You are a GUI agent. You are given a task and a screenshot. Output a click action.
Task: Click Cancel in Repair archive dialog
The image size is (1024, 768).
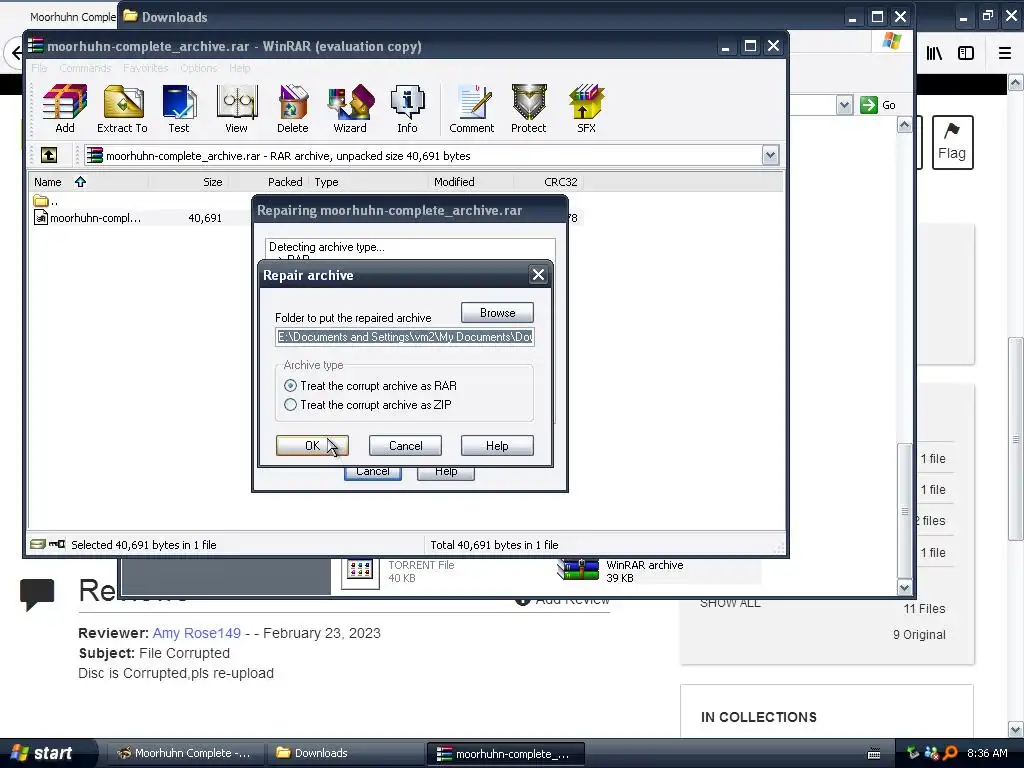406,445
